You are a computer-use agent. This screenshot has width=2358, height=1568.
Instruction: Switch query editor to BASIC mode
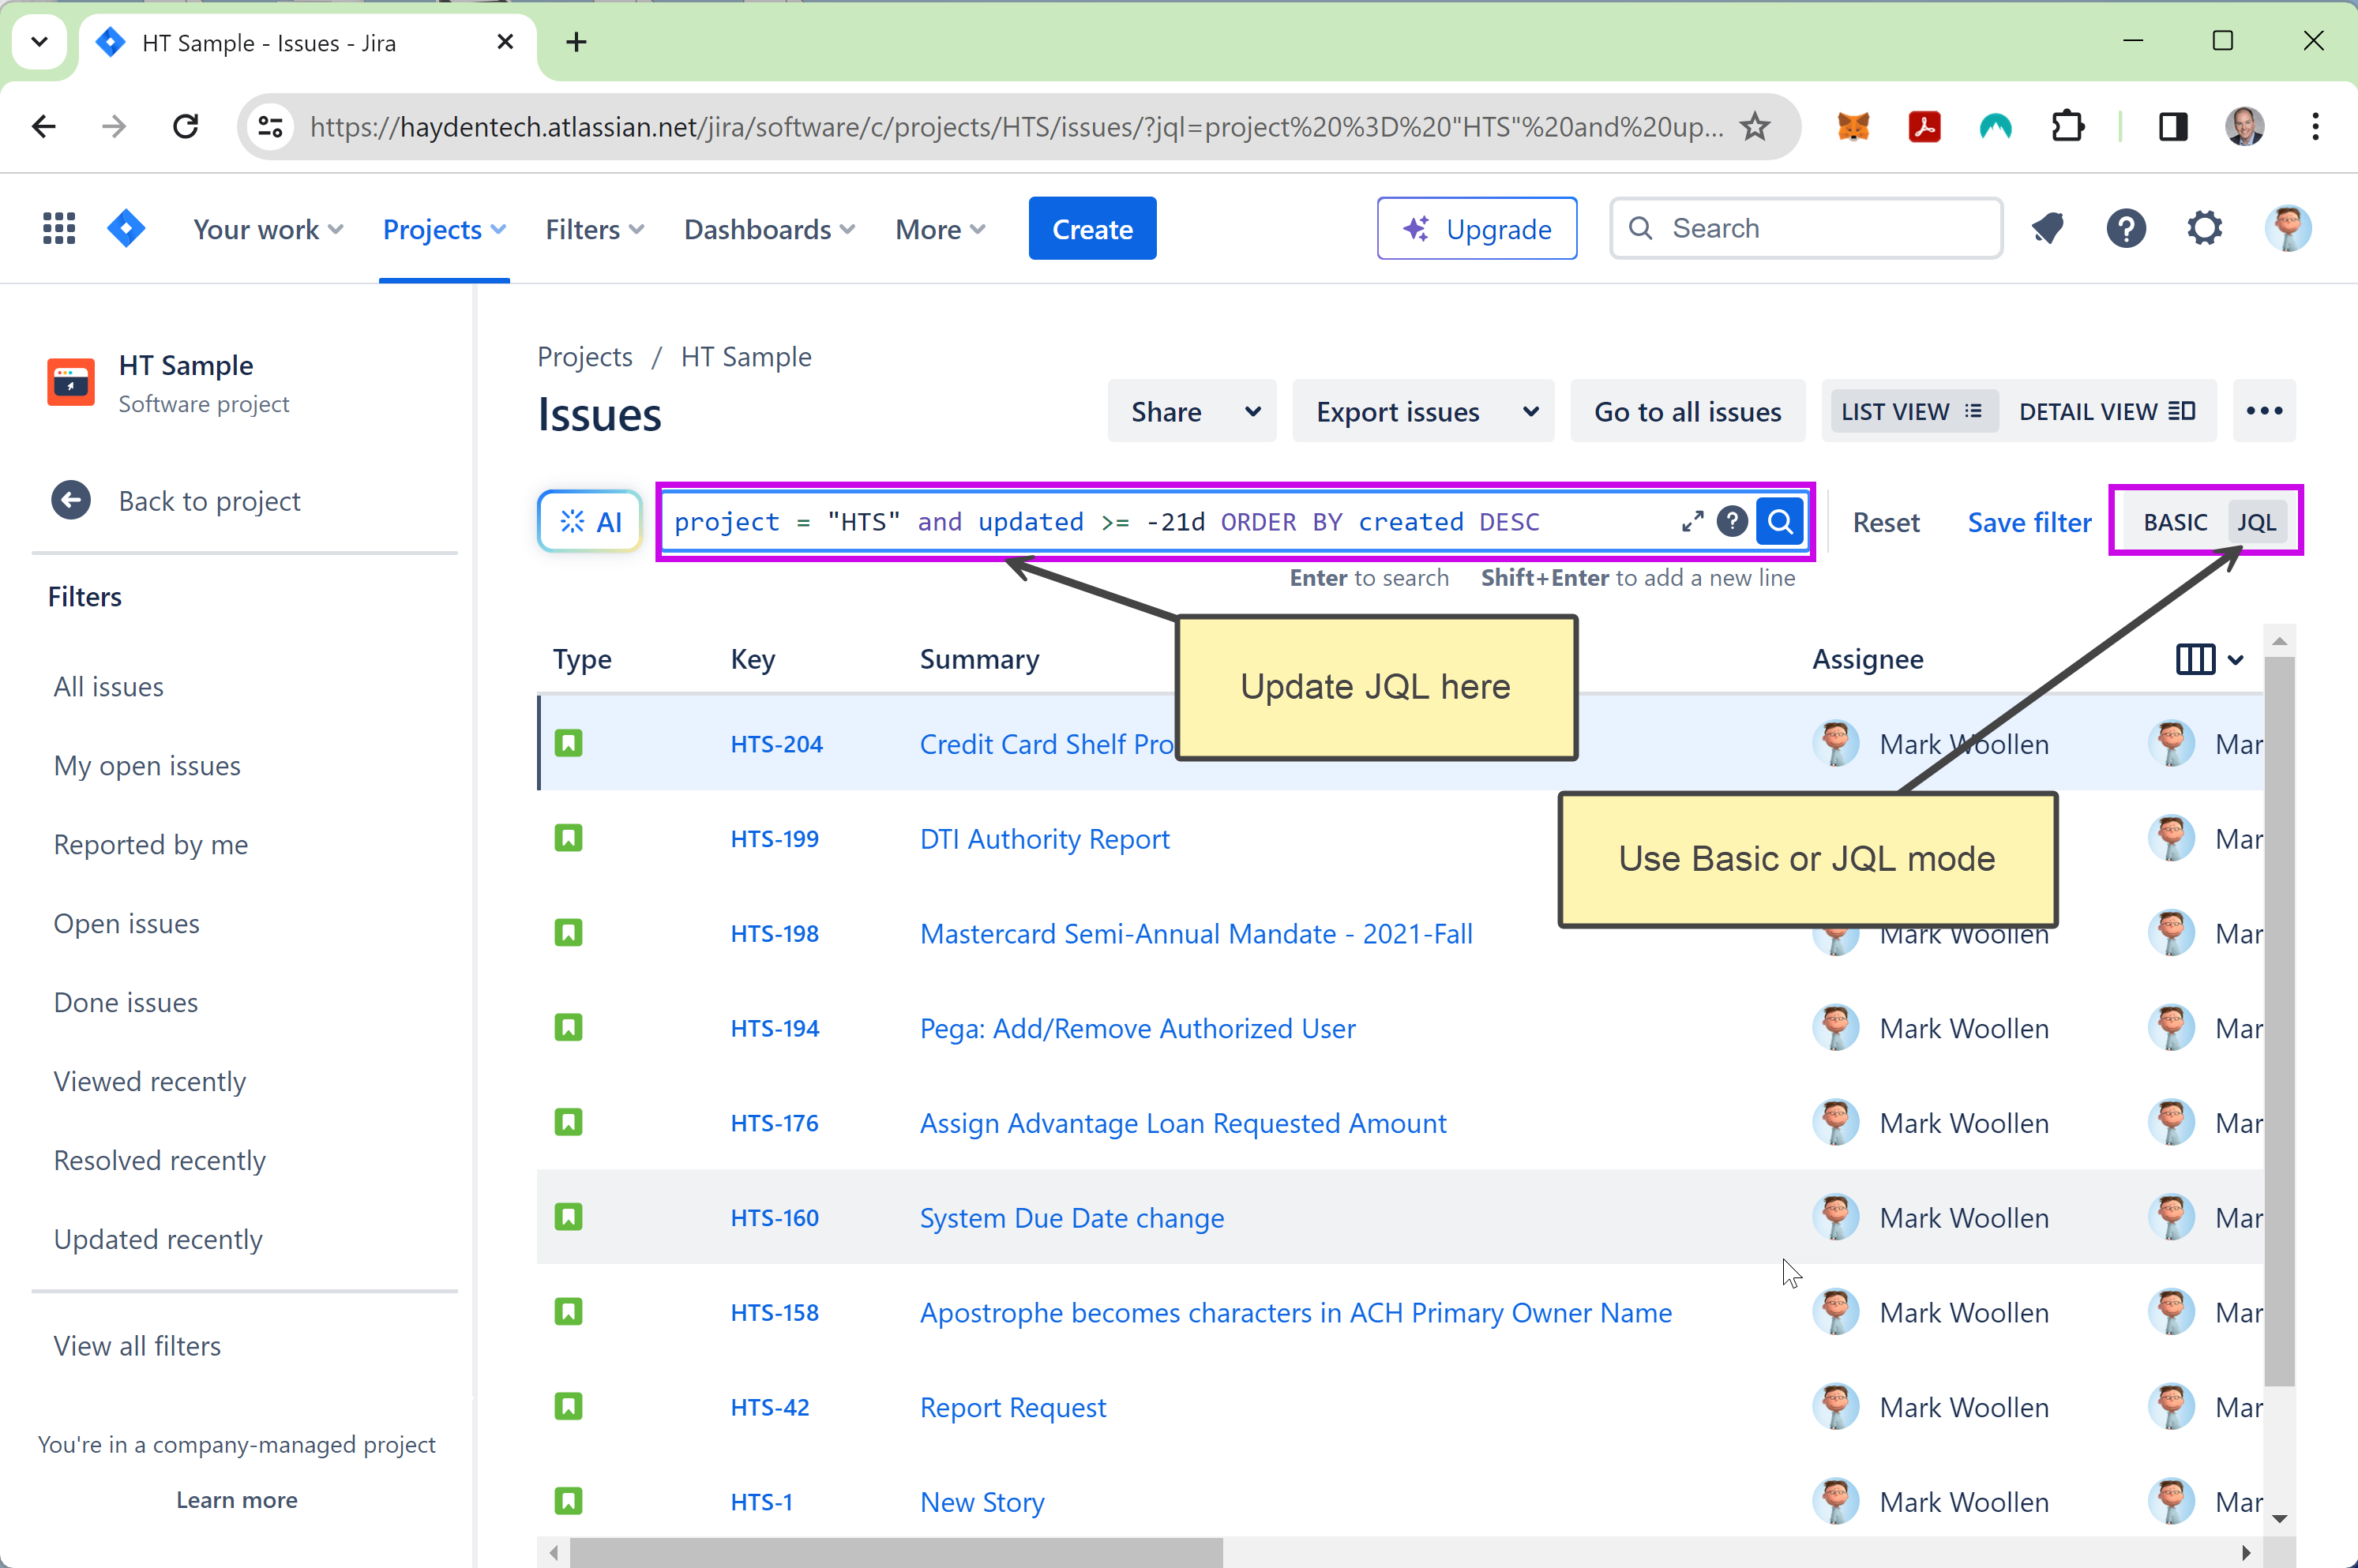(2175, 522)
